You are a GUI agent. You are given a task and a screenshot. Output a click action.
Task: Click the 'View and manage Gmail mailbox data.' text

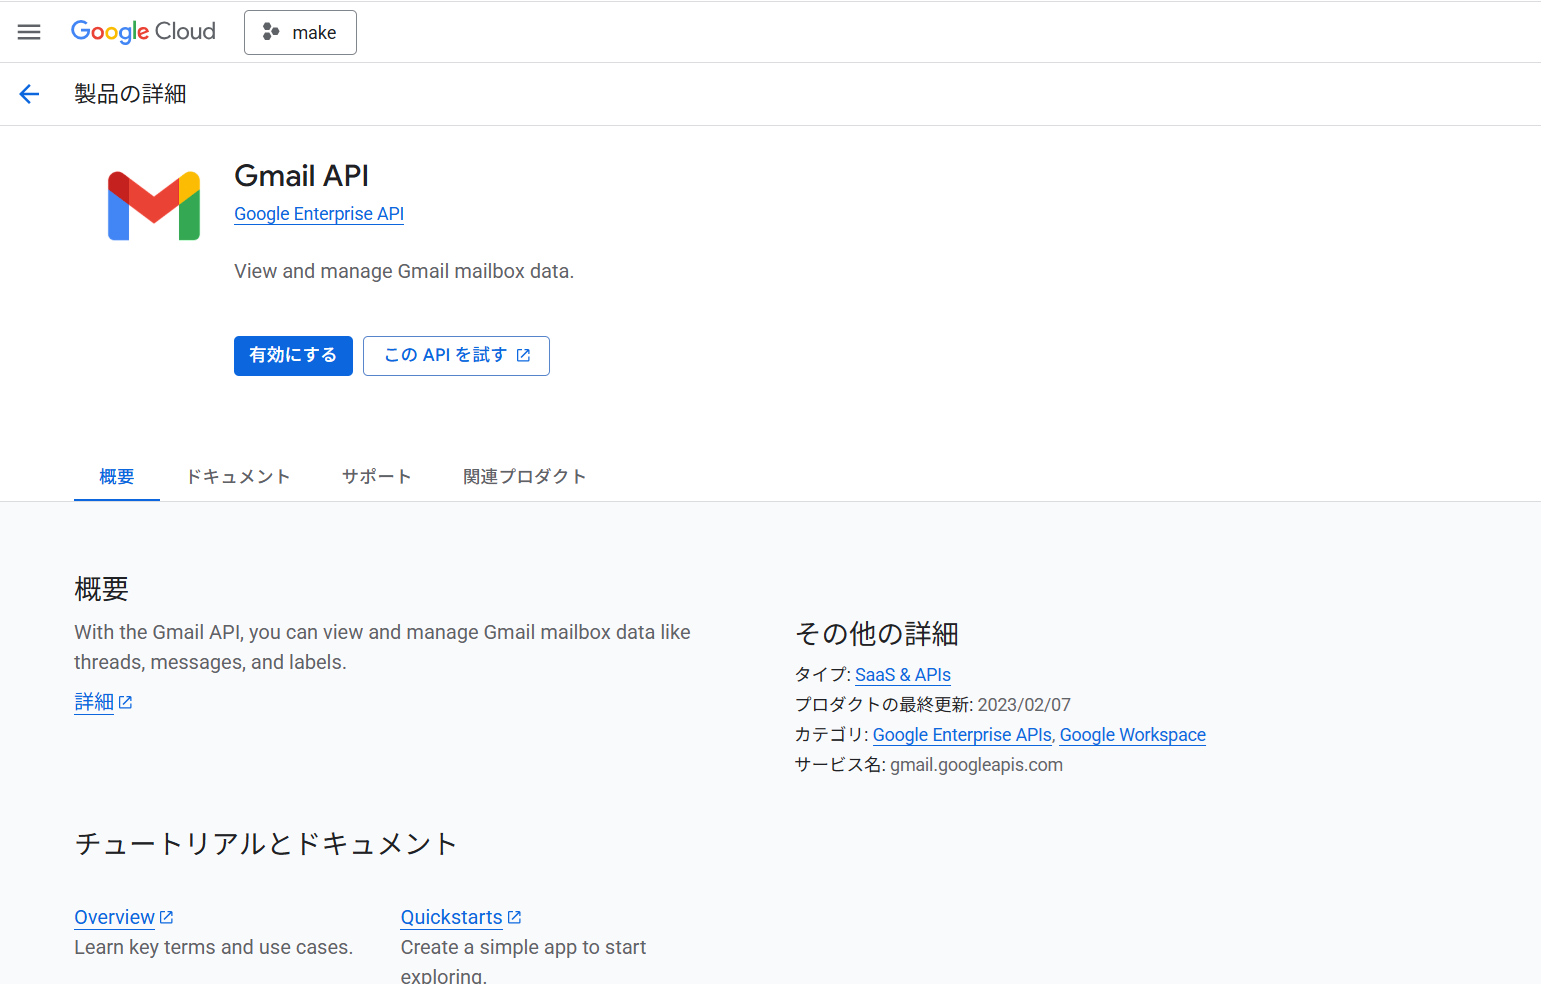(404, 271)
